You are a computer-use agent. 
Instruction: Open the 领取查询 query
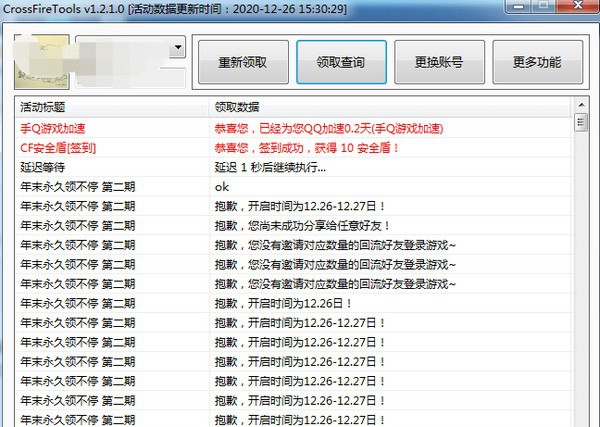[341, 62]
